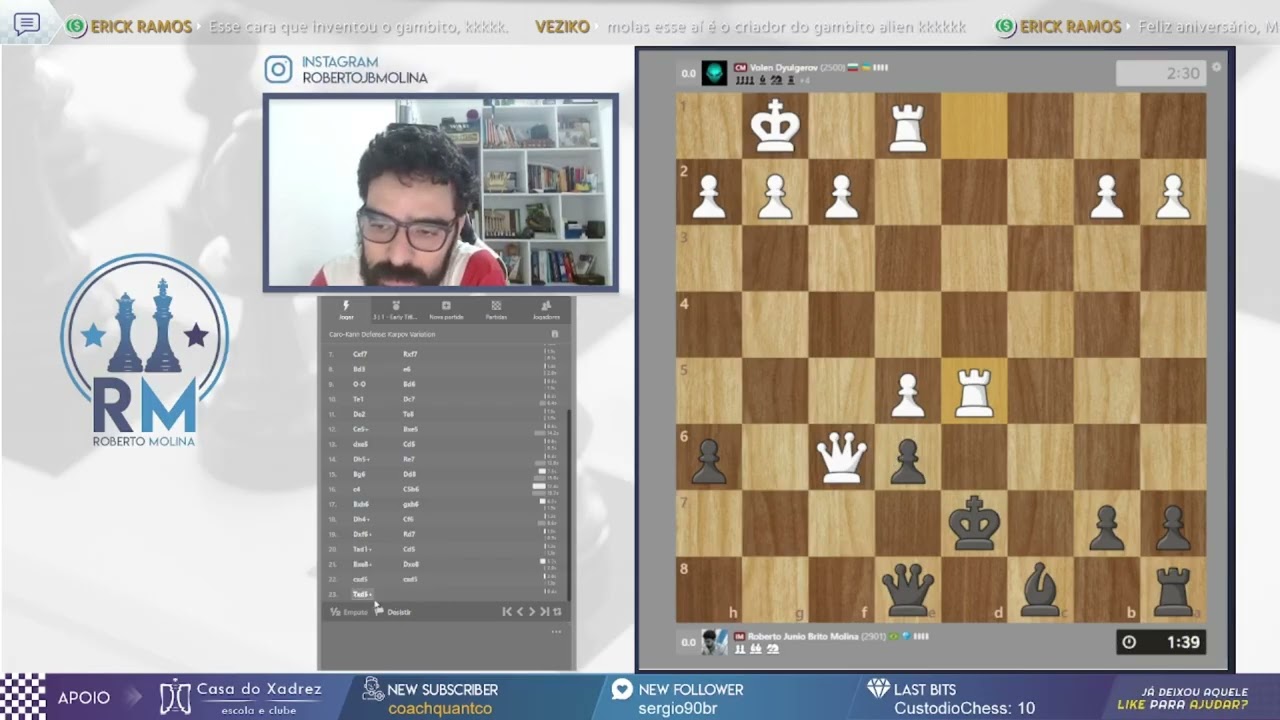Select the white rook on e1
The height and width of the screenshot is (720, 1280).
click(907, 127)
